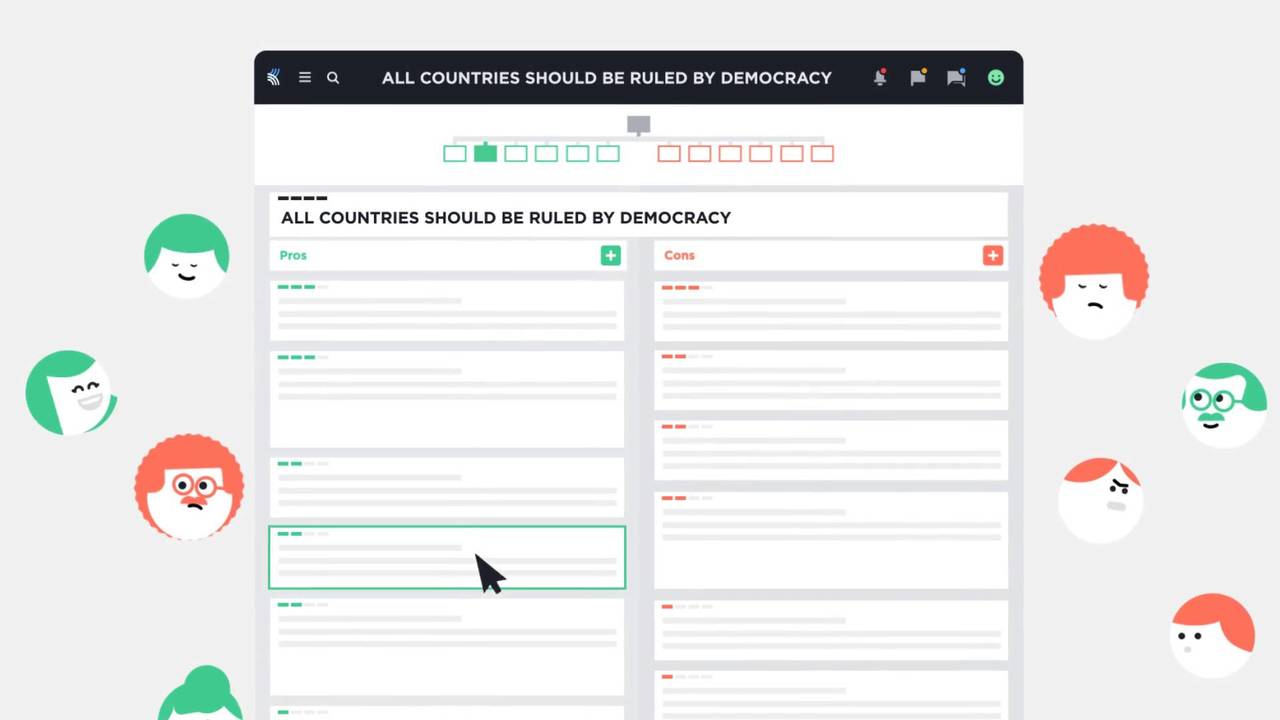Click the search magnifier icon

click(x=333, y=77)
